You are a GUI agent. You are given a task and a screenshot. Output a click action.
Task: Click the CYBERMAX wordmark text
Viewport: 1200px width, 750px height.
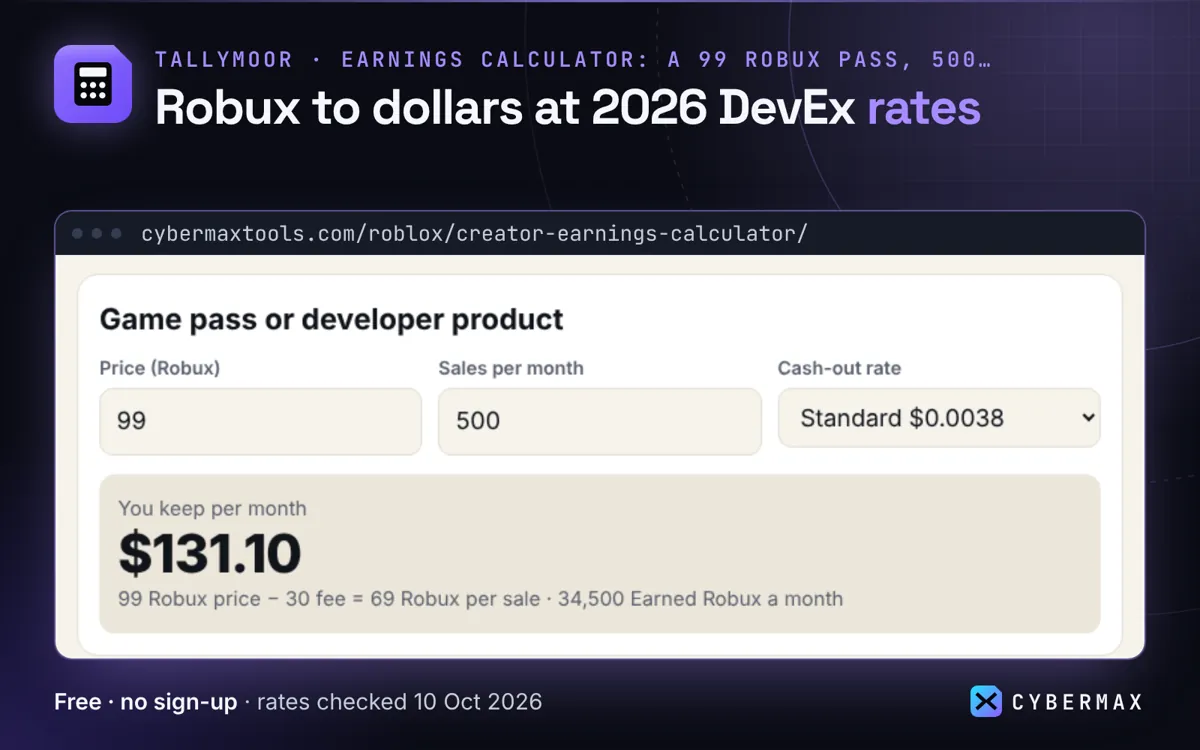tap(1076, 702)
